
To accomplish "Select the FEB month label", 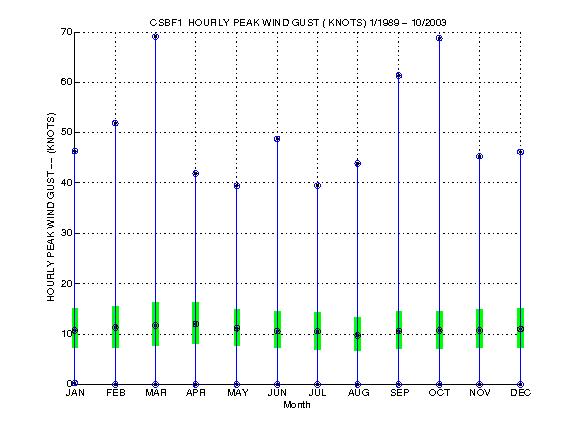I will [x=116, y=393].
